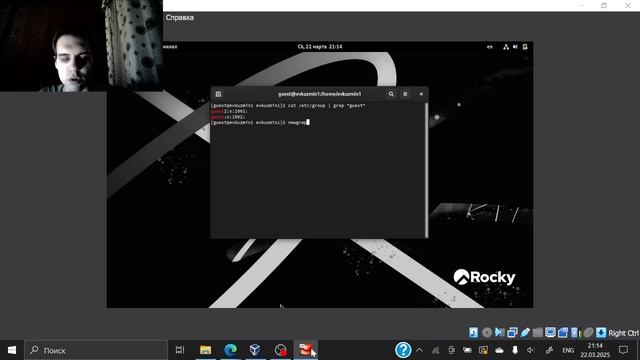The image size is (640, 360).
Task: Open the 'en' keyboard layout indicator
Action: 489,47
